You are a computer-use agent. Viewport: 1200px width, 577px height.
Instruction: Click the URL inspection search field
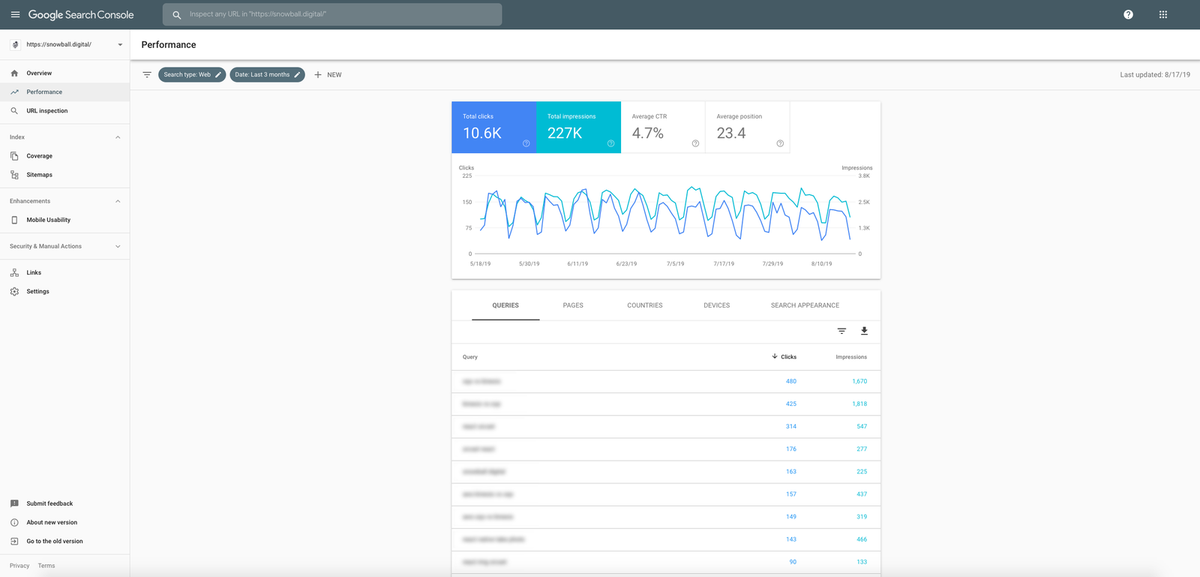tap(332, 15)
